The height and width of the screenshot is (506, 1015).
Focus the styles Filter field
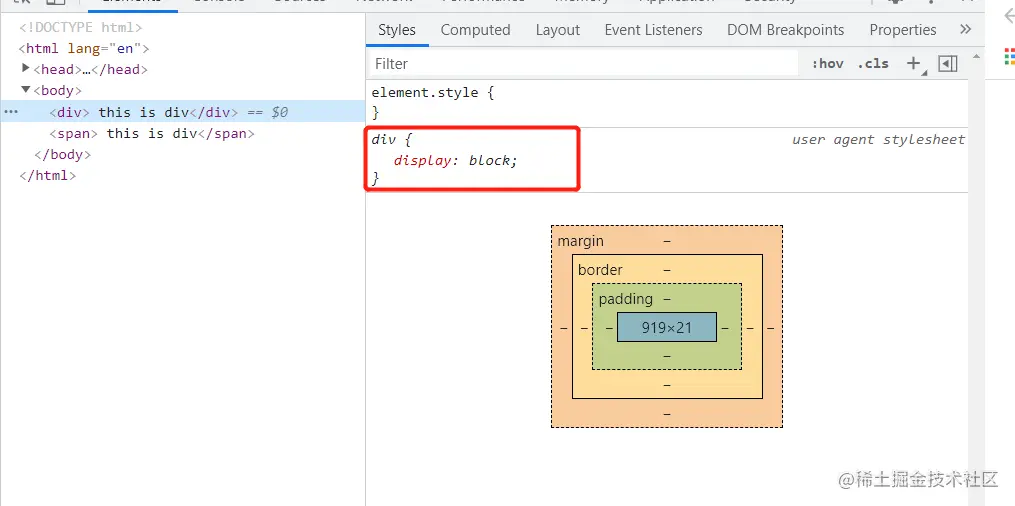(584, 63)
